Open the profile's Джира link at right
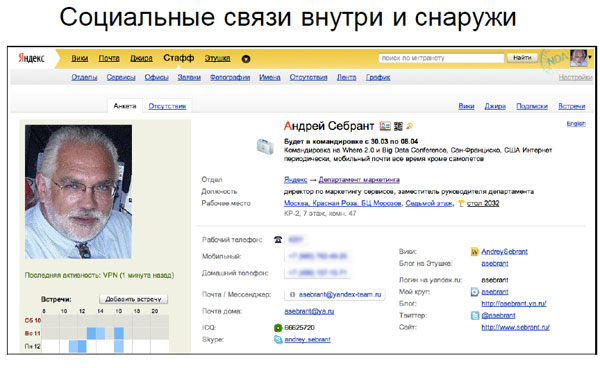The image size is (600, 368). pyautogui.click(x=495, y=106)
